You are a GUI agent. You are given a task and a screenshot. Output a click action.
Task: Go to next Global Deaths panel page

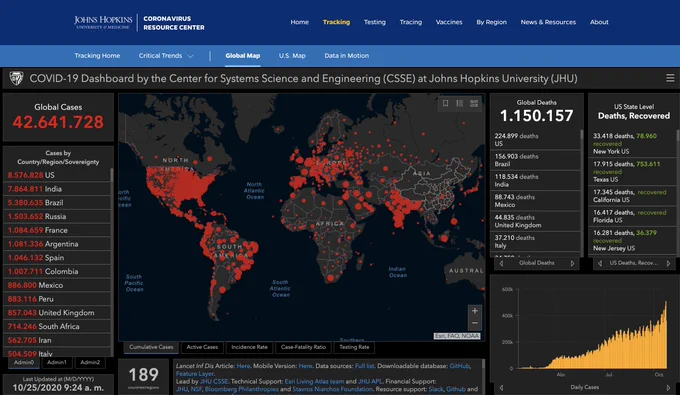point(572,263)
